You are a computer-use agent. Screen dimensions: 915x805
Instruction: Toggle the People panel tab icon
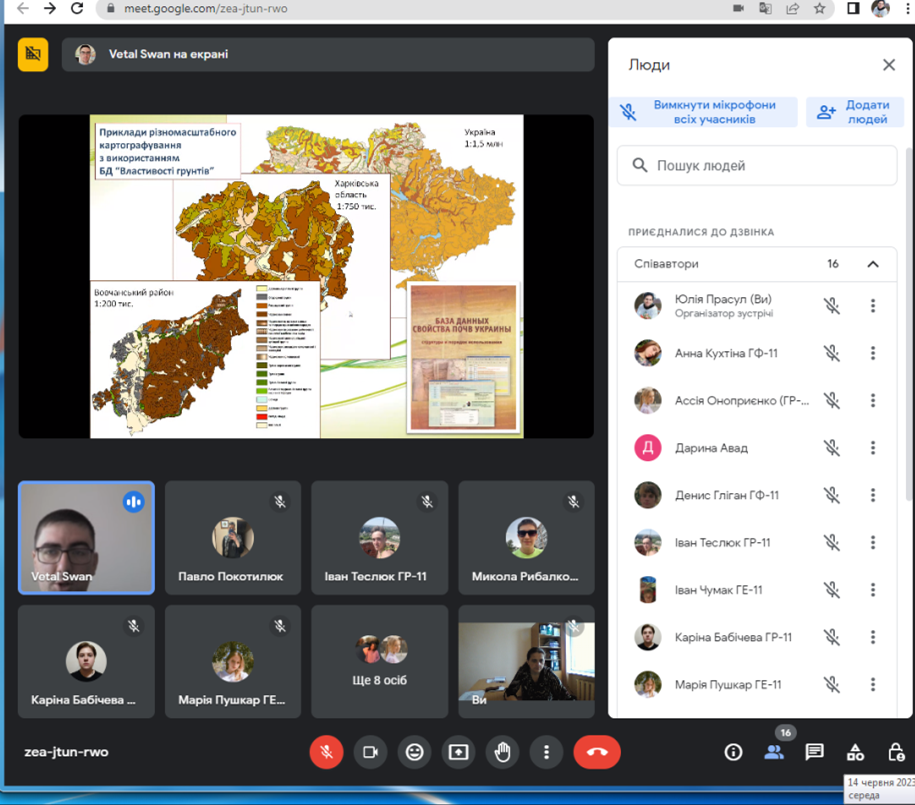[773, 752]
